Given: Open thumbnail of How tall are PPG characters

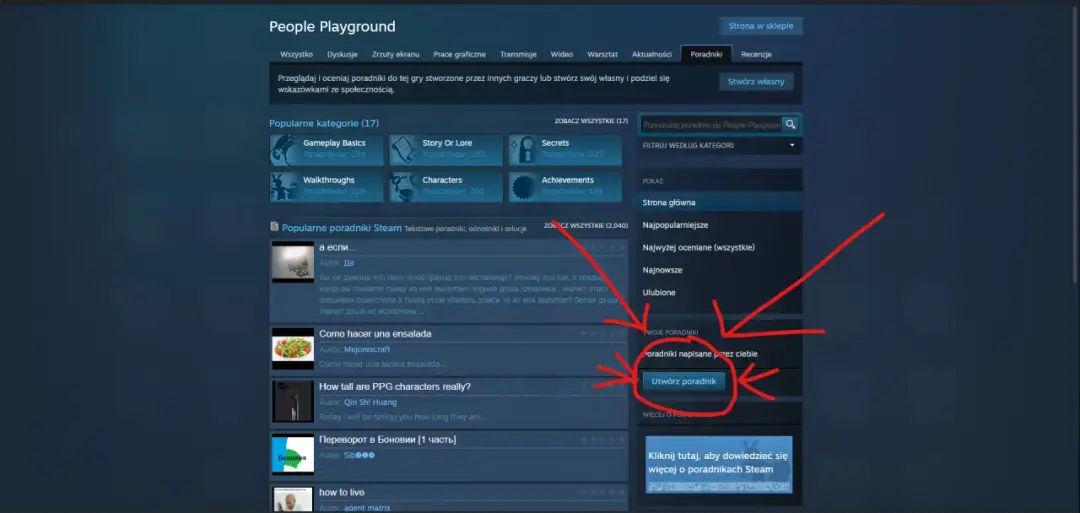Looking at the screenshot, I should pyautogui.click(x=293, y=401).
